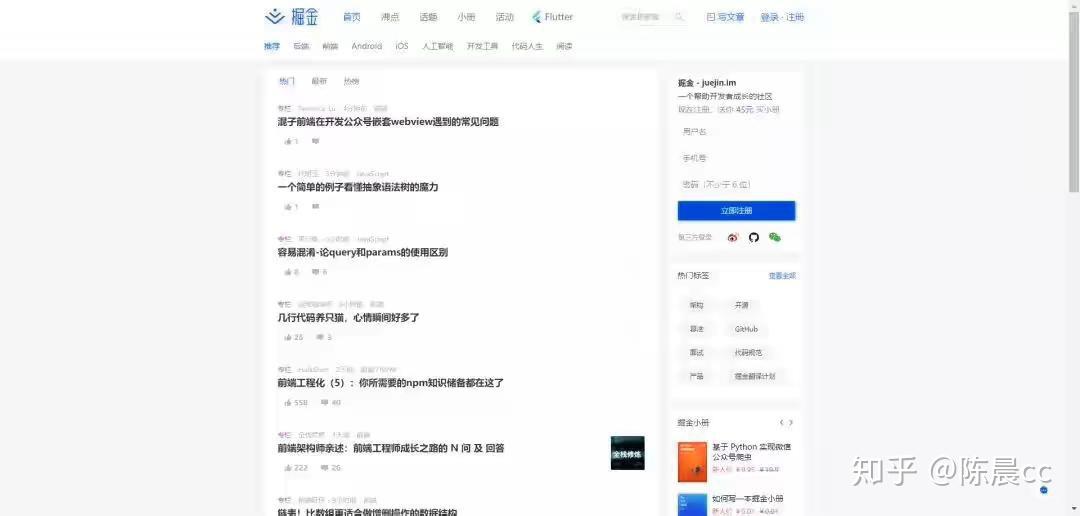Viewport: 1080px width, 516px height.
Task: Click the GitHub tag chip
Action: 746,329
